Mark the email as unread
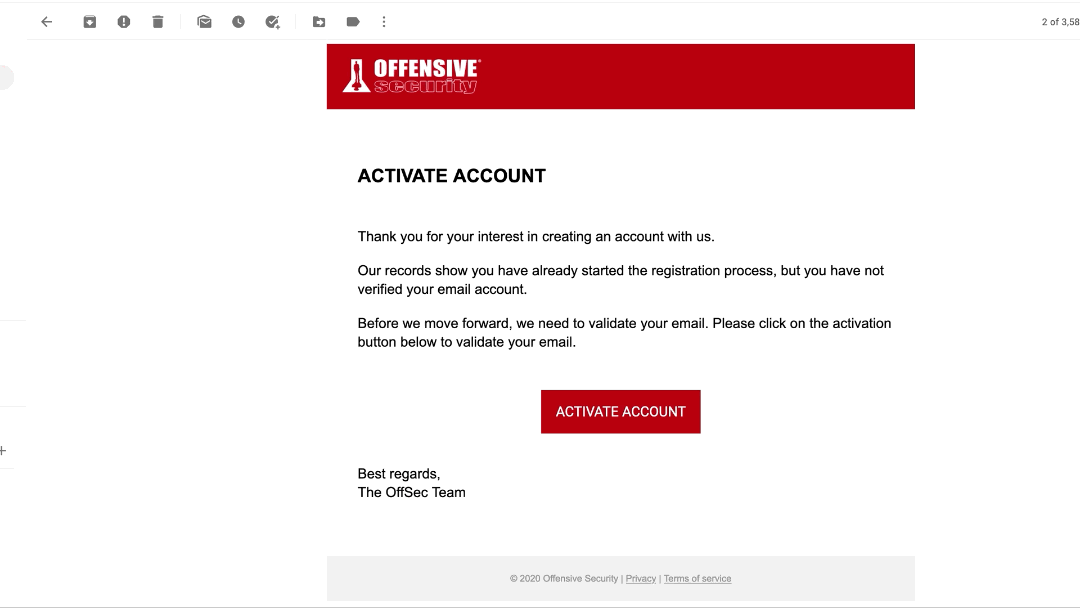This screenshot has height=608, width=1080. pos(204,22)
